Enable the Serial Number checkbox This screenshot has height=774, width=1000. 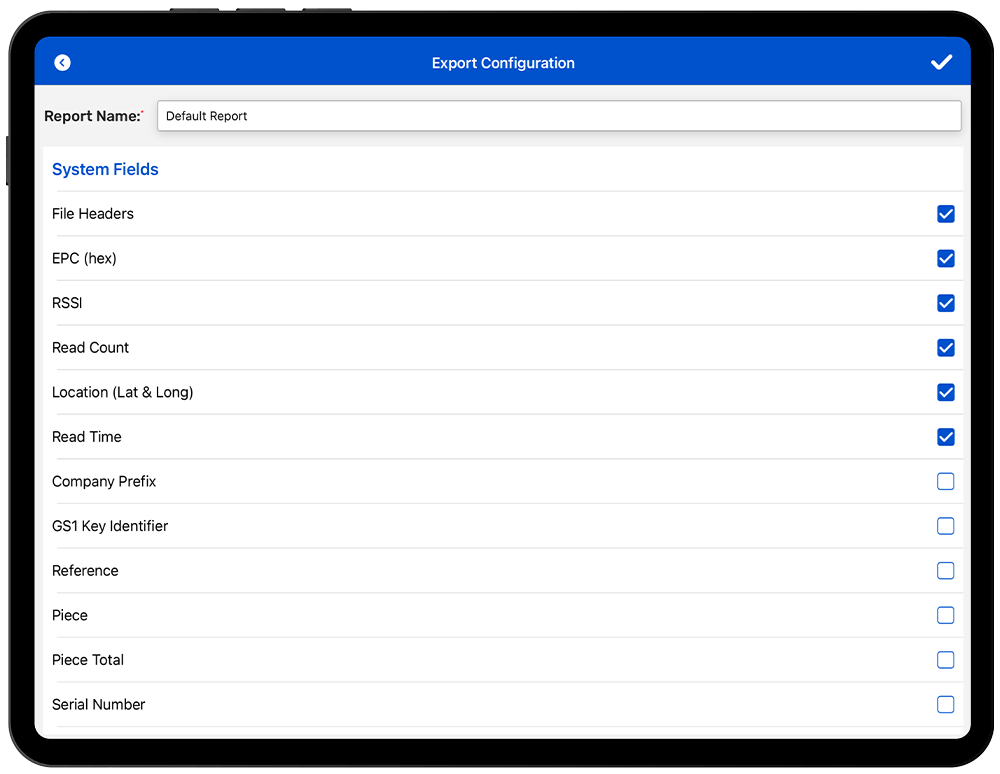[x=945, y=705]
